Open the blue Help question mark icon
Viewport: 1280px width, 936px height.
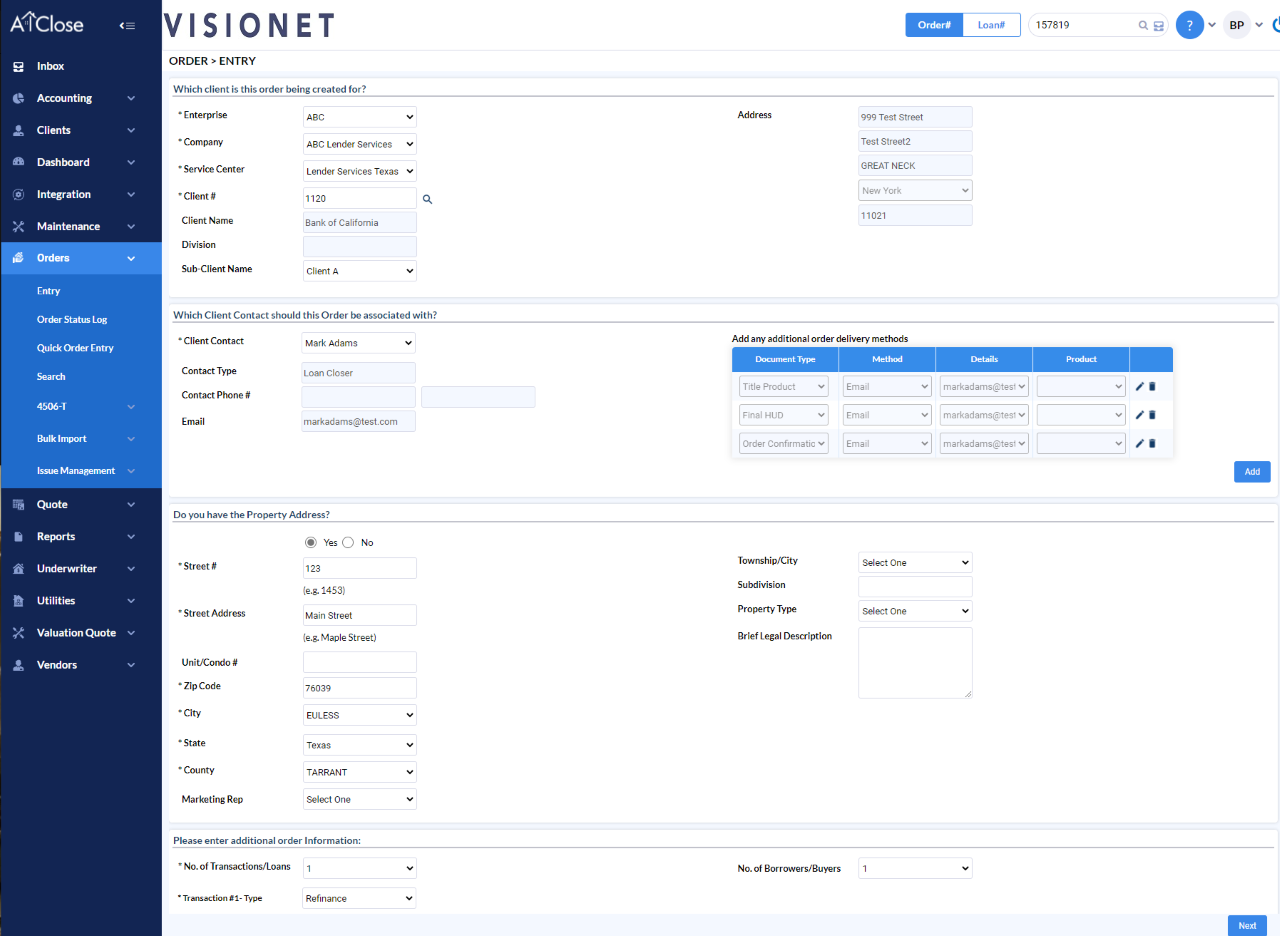click(1189, 23)
